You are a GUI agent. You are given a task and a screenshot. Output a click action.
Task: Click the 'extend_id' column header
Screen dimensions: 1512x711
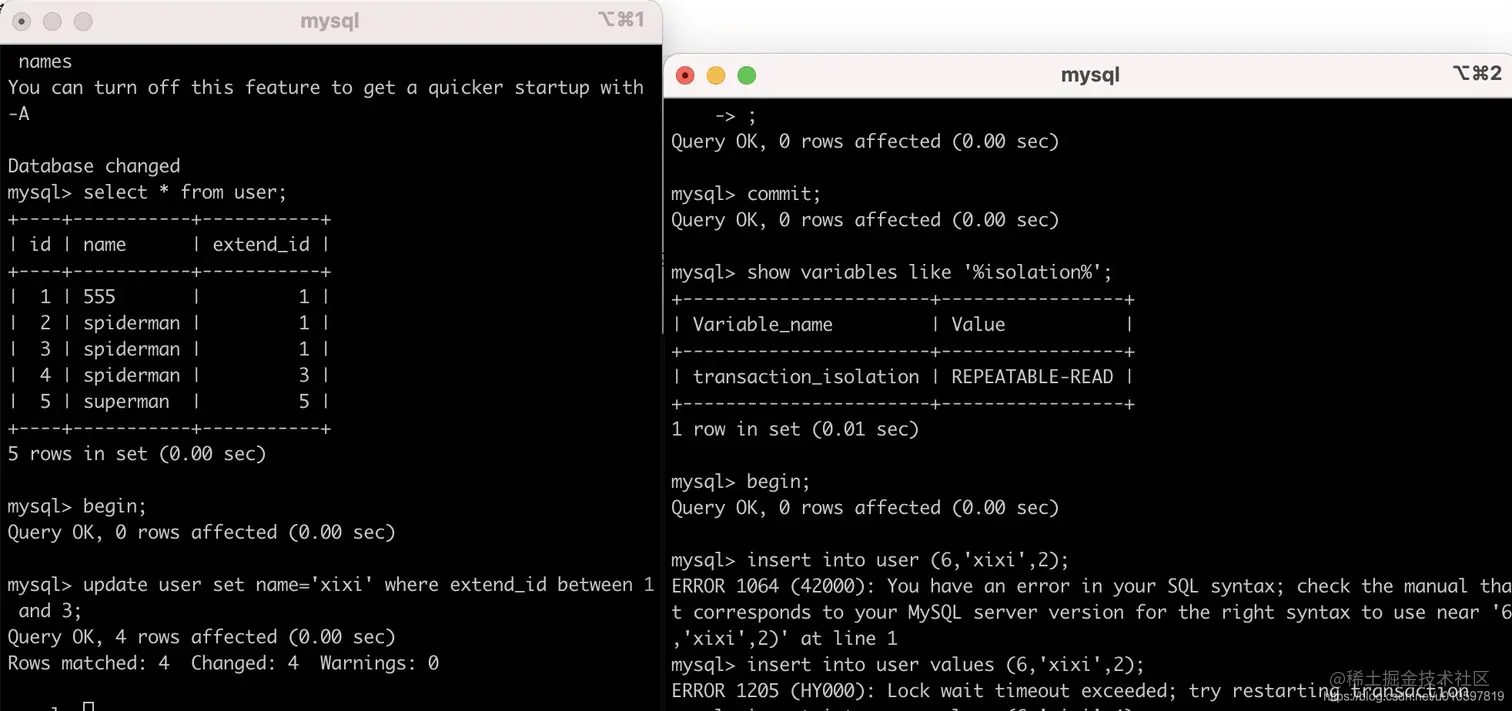coord(261,244)
